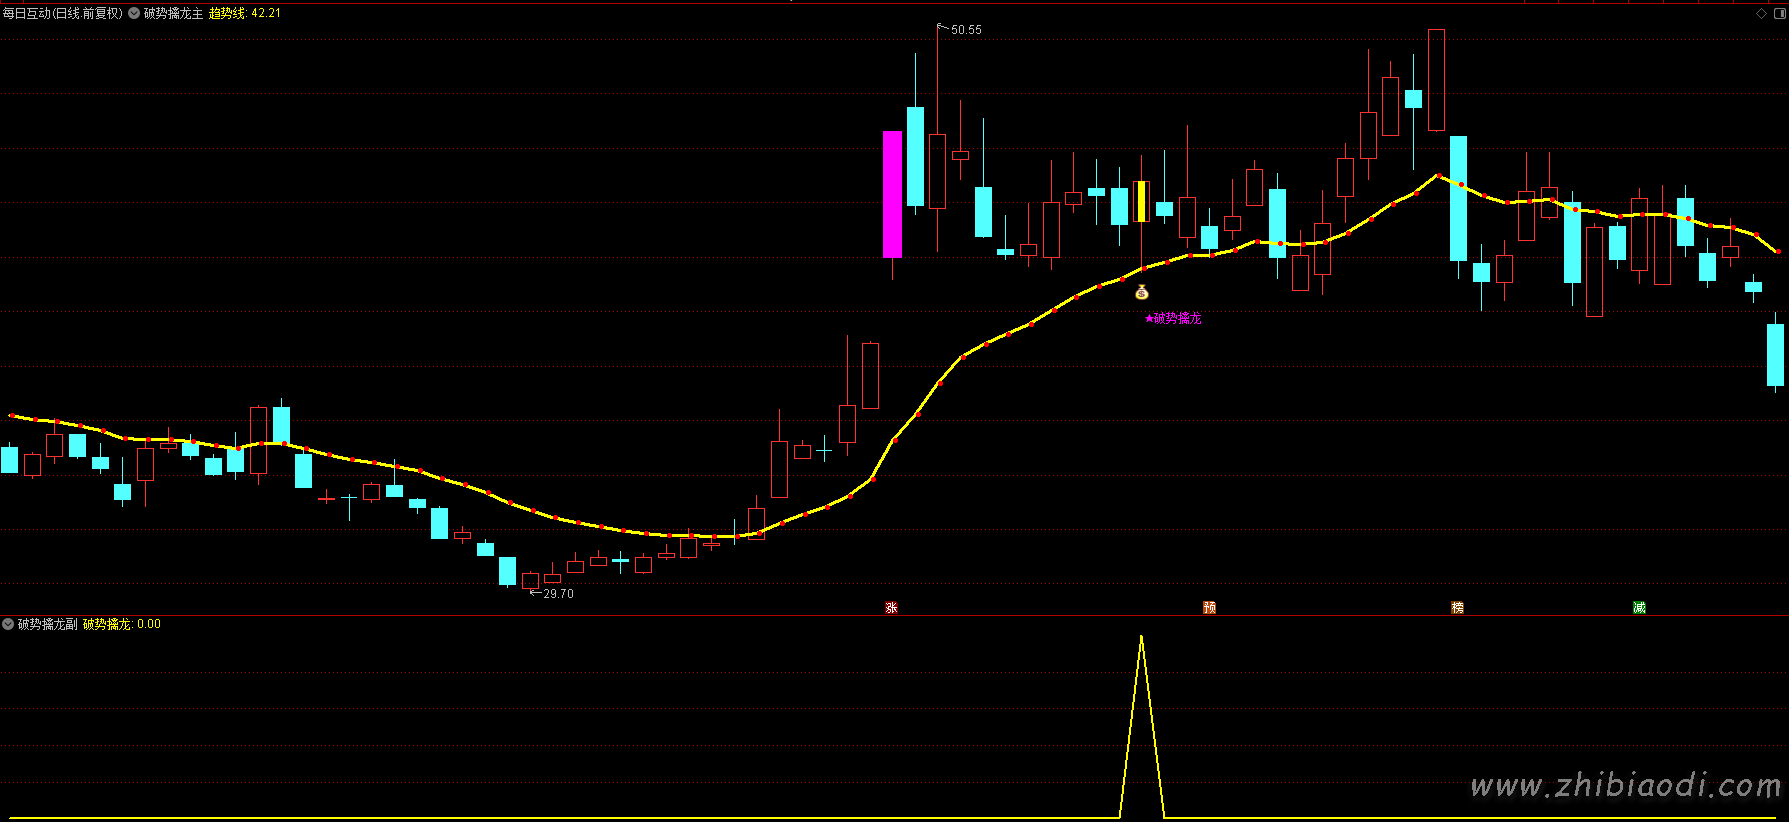Image resolution: width=1789 pixels, height=822 pixels.
Task: Click the green 减 event marker
Action: 1639,607
